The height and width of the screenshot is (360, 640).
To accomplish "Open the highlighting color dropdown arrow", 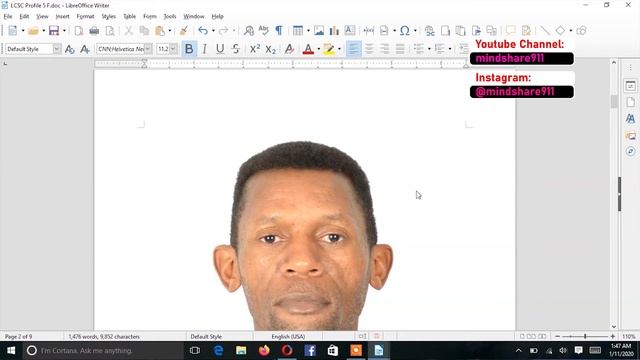I will point(339,49).
